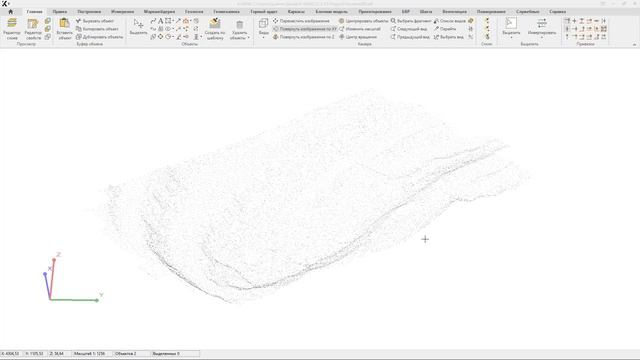Viewport: 640px width, 360px height.
Task: Toggle Повернуть изображение по XY
Action: pyautogui.click(x=305, y=29)
